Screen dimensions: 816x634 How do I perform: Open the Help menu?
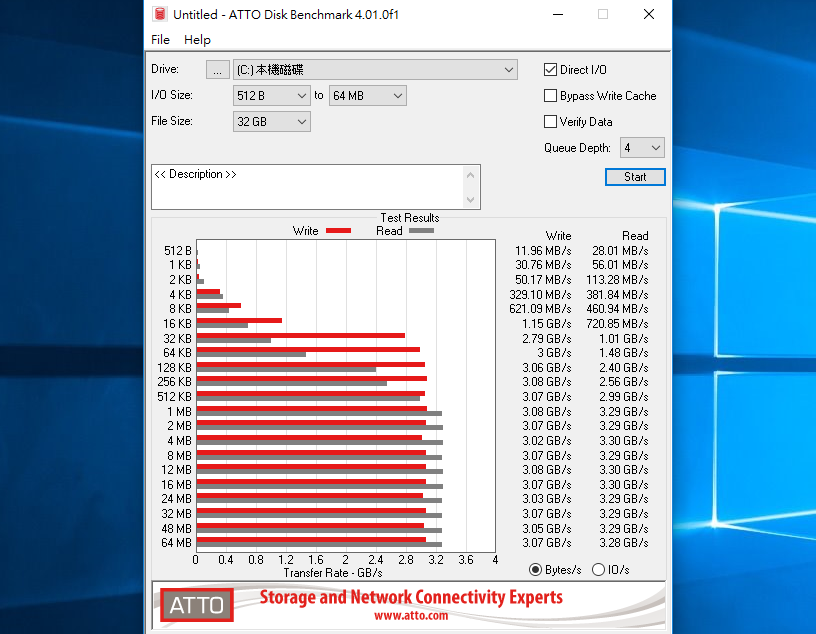(197, 40)
